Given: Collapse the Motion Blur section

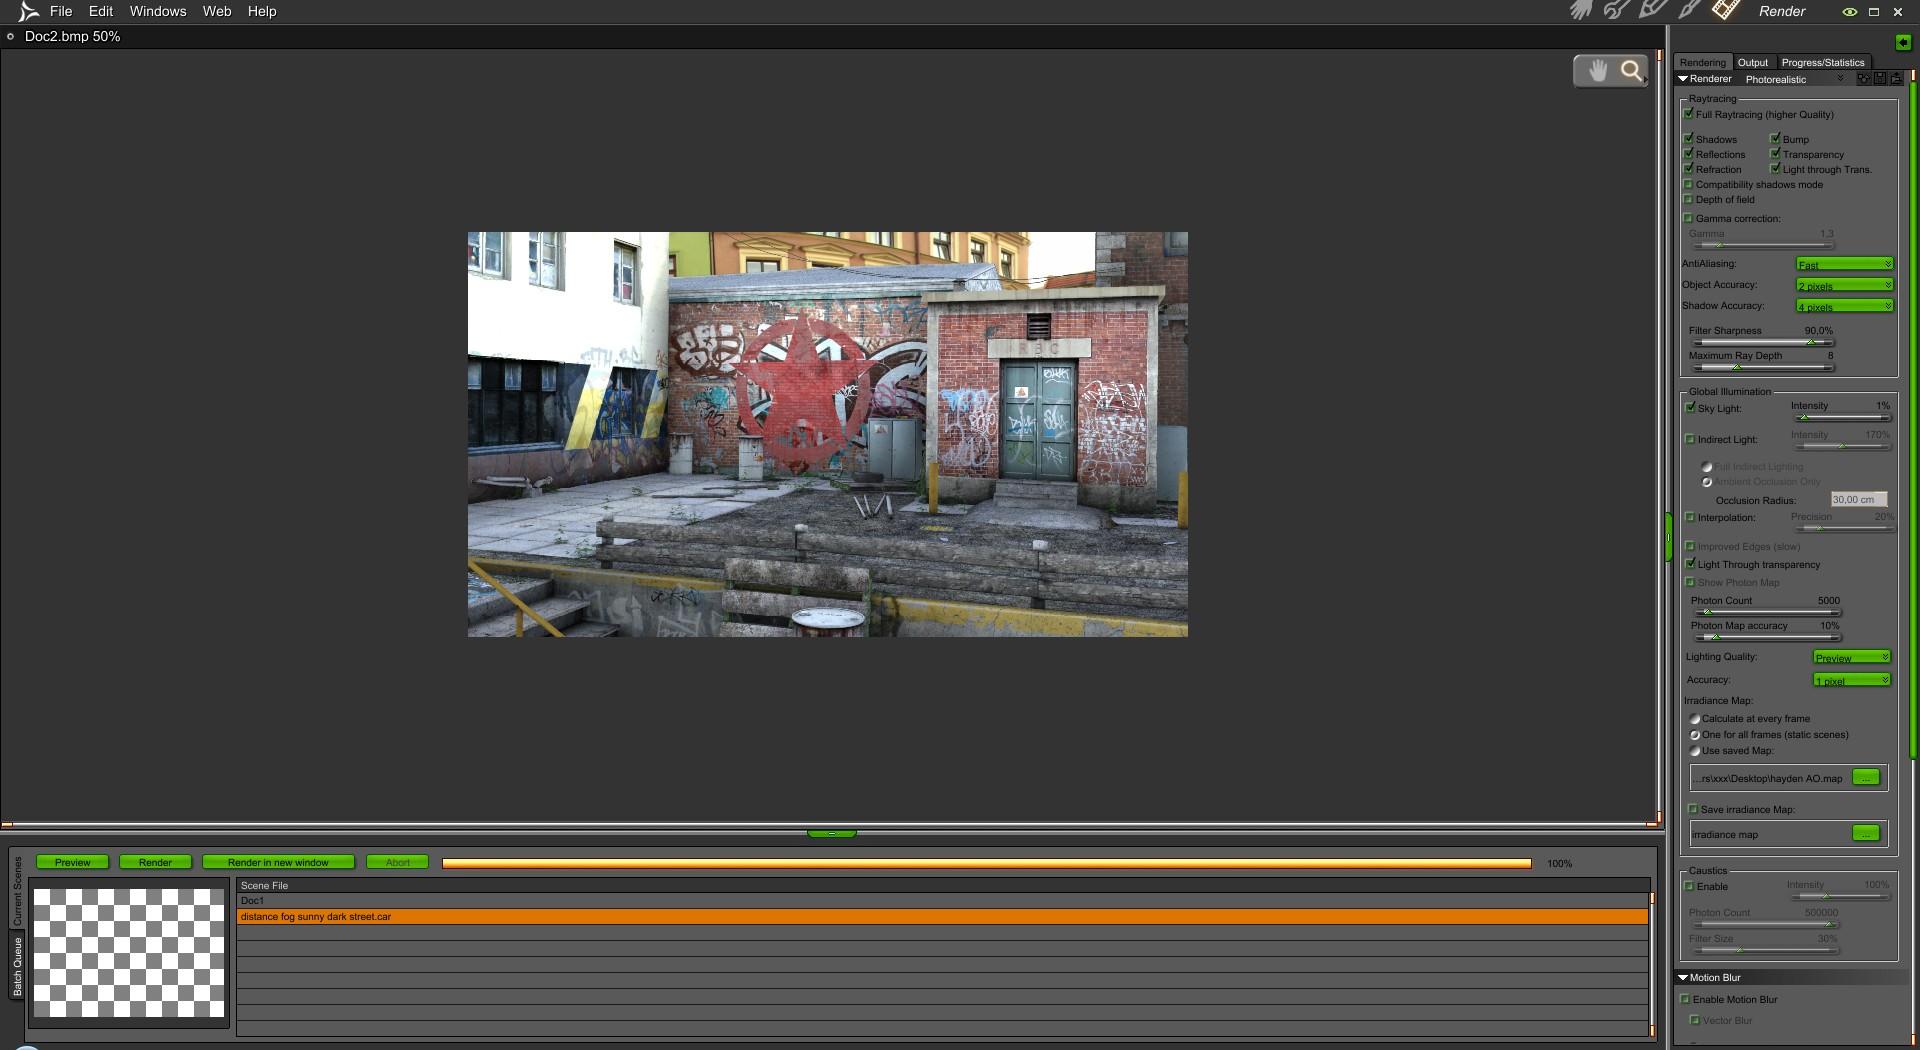Looking at the screenshot, I should click(x=1683, y=978).
